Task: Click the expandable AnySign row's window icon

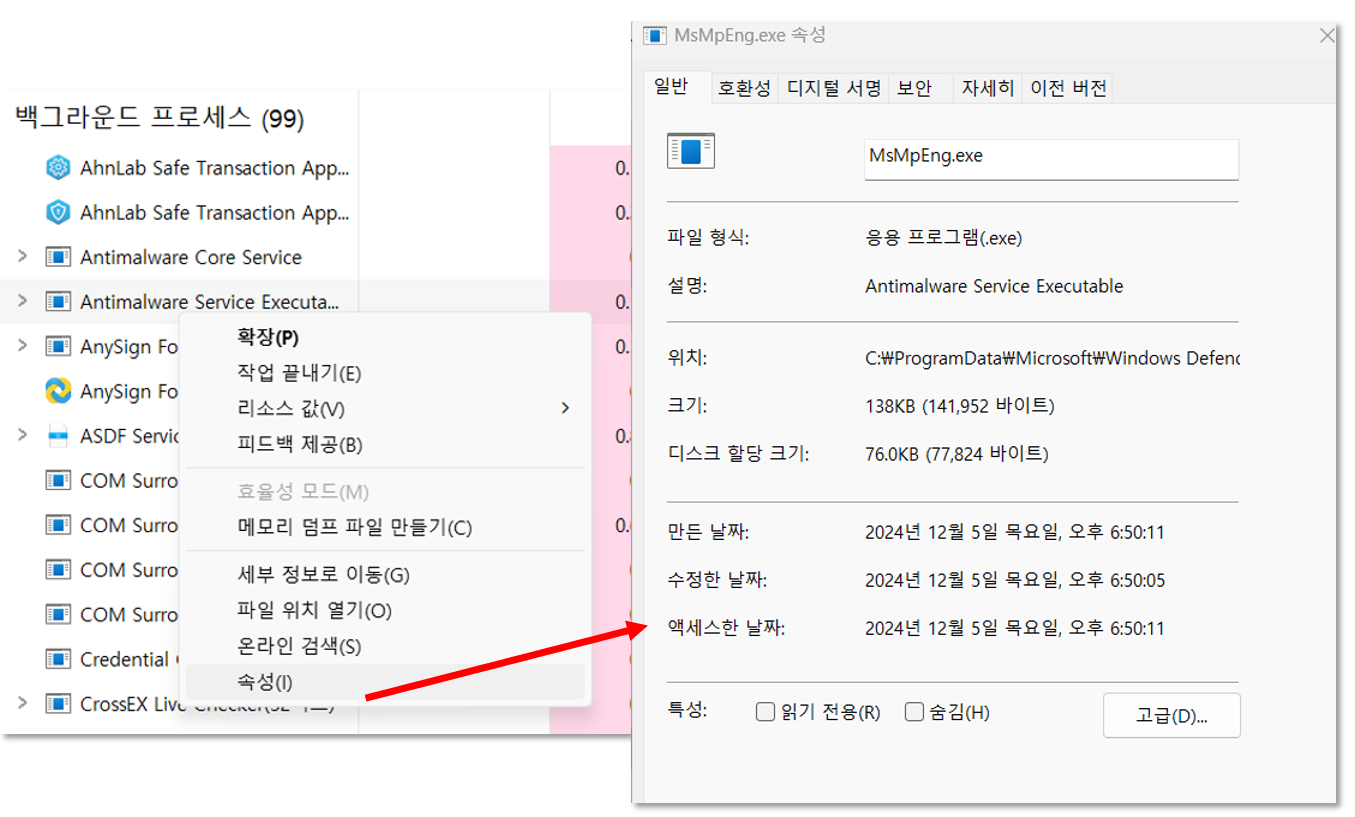Action: tap(58, 347)
